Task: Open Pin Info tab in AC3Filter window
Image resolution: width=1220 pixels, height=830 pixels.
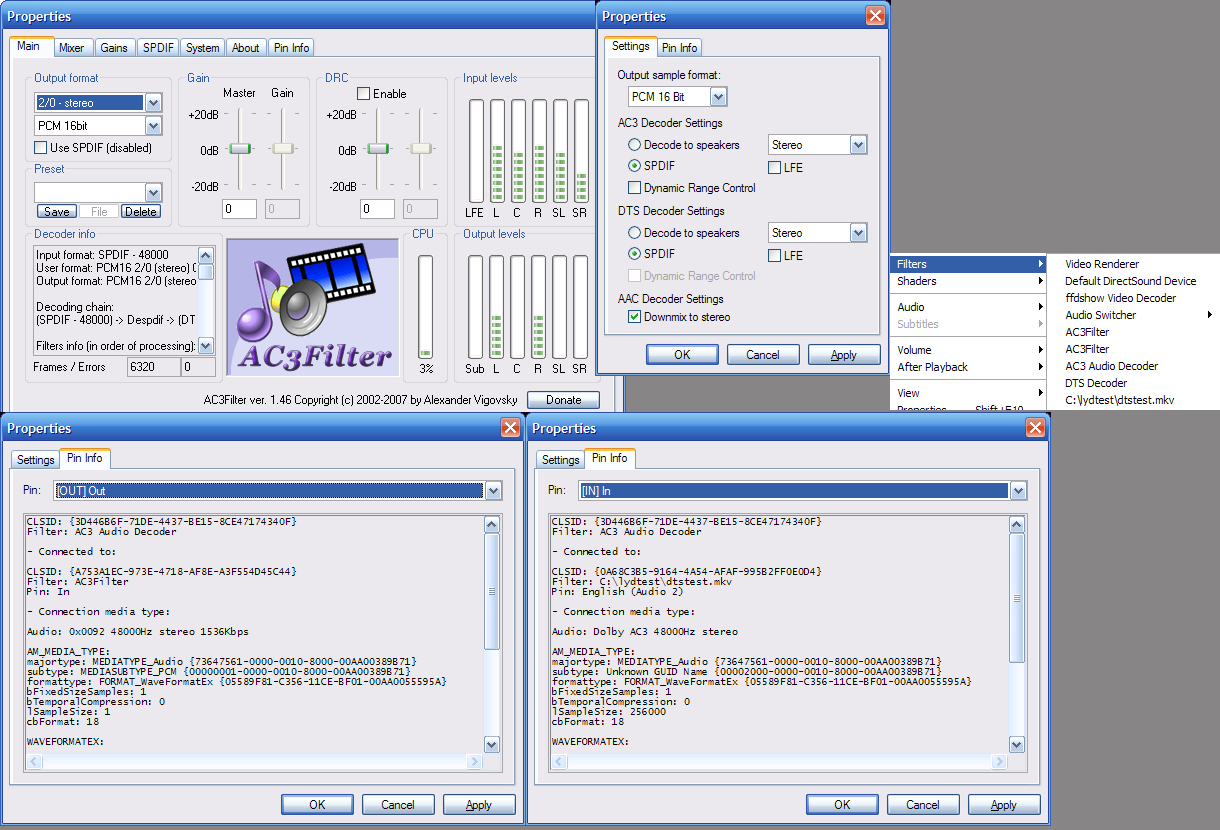Action: tap(292, 48)
